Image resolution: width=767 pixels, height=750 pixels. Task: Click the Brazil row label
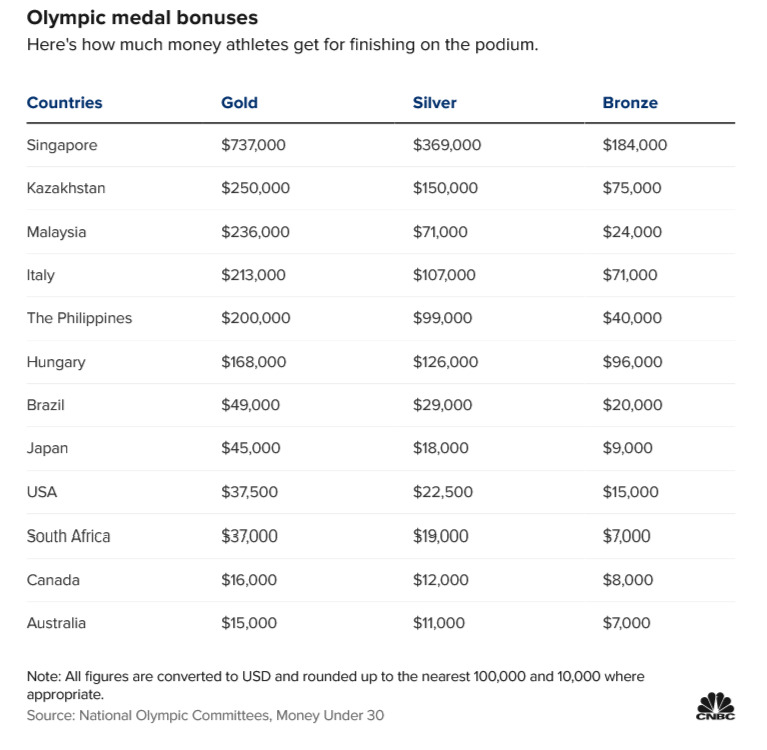pos(47,405)
